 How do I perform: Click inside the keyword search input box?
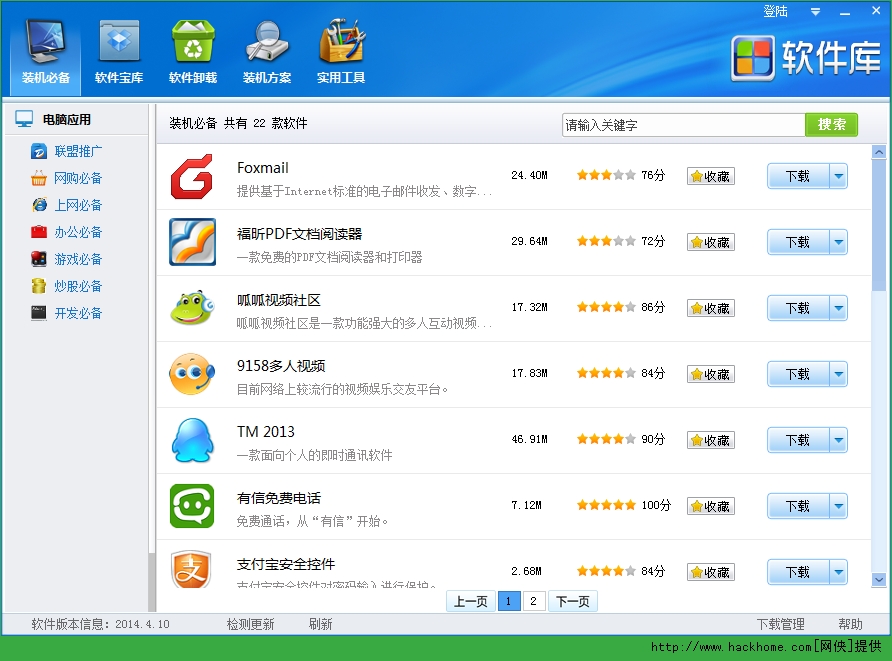[683, 125]
